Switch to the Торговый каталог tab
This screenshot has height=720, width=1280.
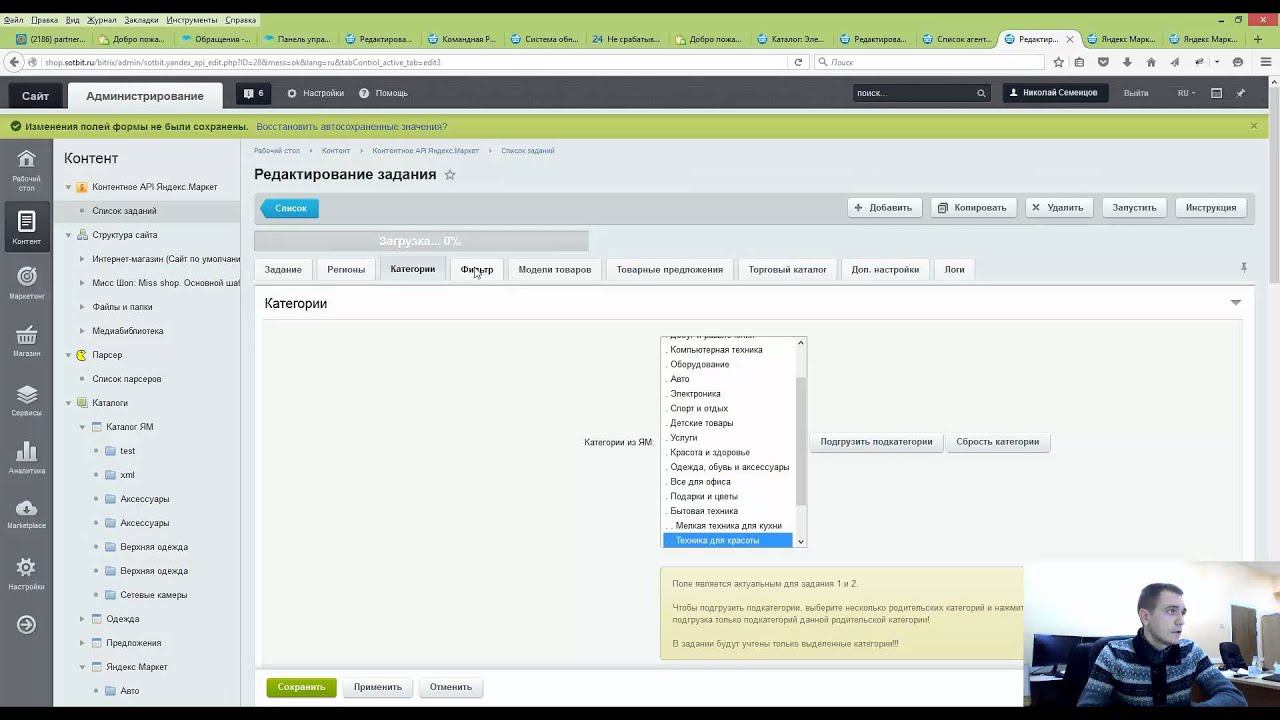point(788,269)
